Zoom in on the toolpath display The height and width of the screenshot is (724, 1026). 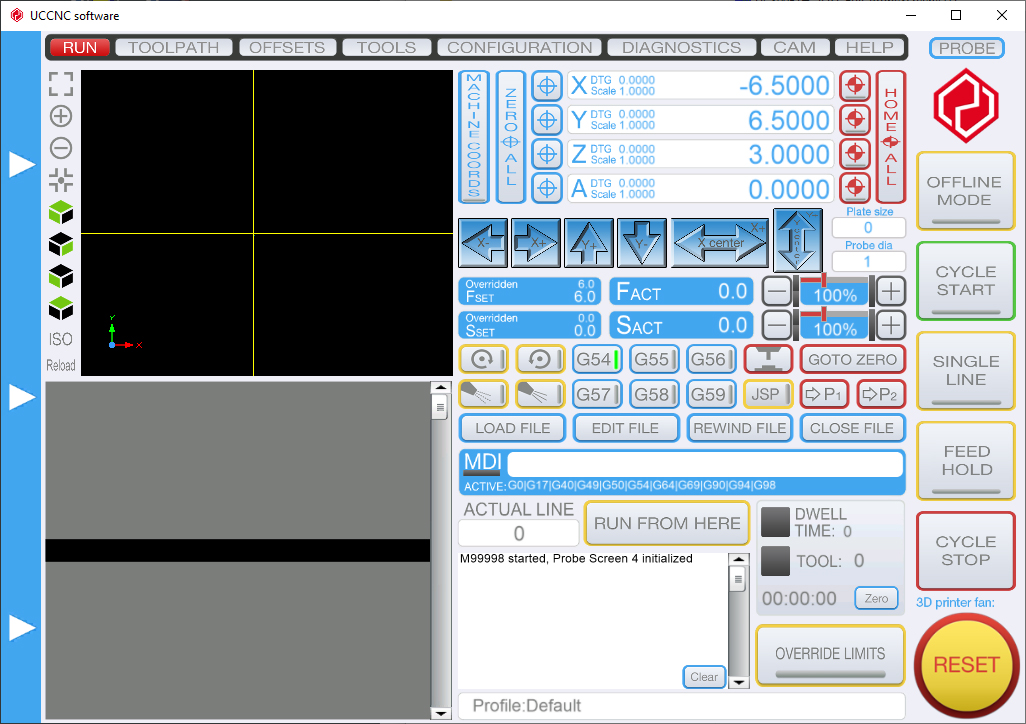(x=60, y=116)
